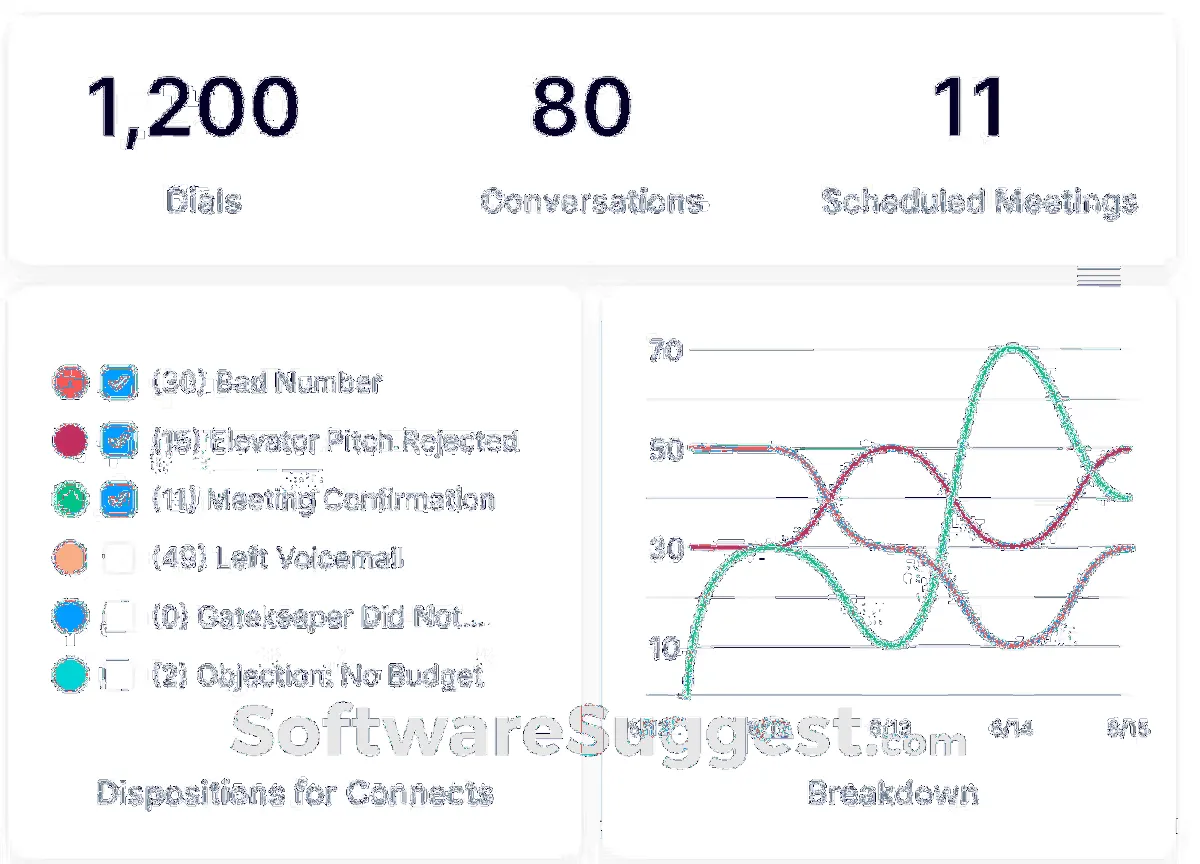
Task: Click the 1,200 Dials statistic
Action: pyautogui.click(x=193, y=107)
